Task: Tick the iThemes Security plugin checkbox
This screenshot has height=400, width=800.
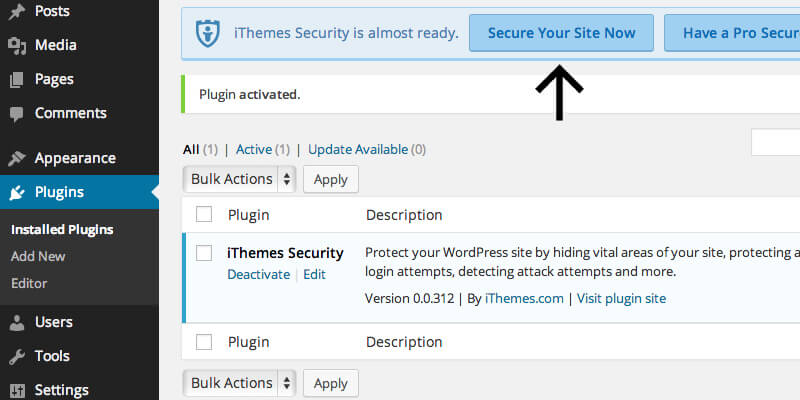Action: [204, 253]
